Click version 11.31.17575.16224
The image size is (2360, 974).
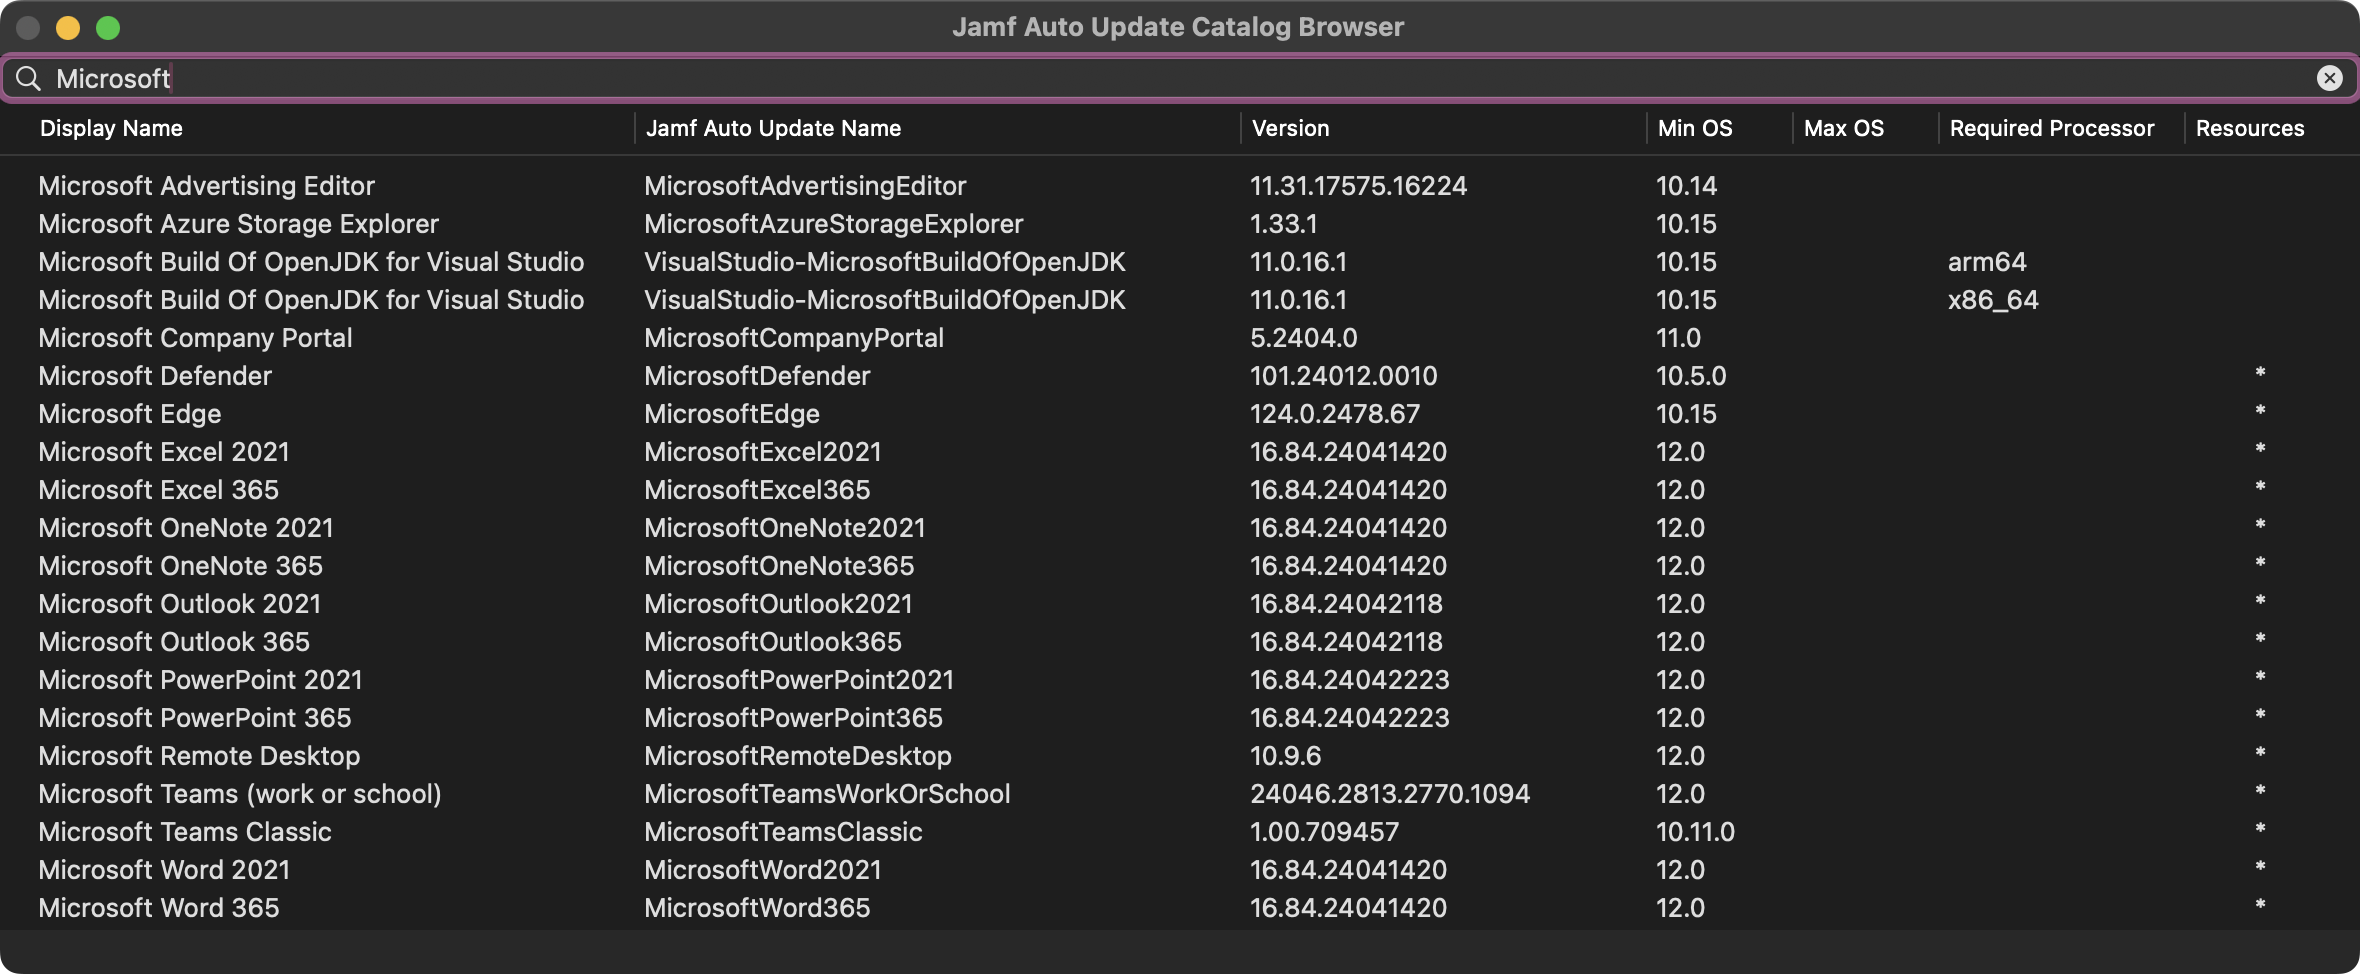coord(1358,186)
